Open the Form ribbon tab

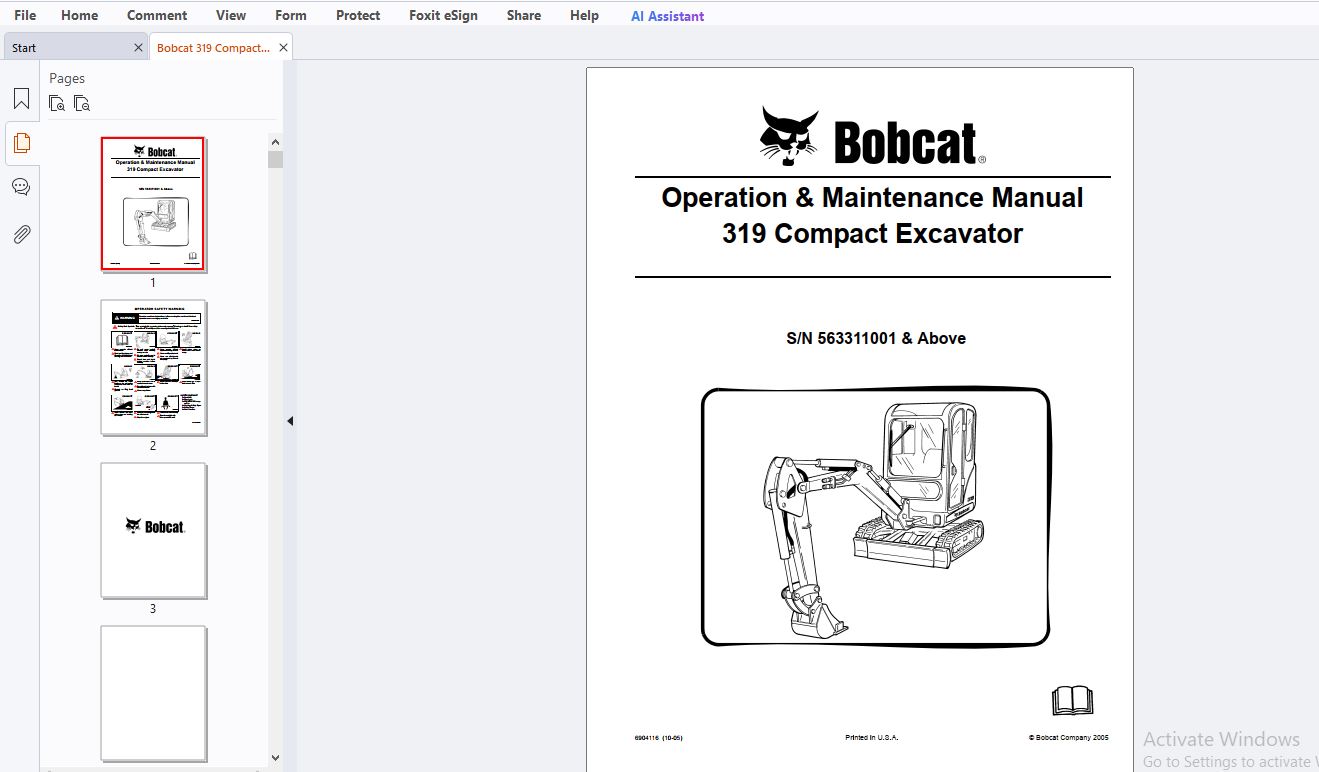[291, 15]
